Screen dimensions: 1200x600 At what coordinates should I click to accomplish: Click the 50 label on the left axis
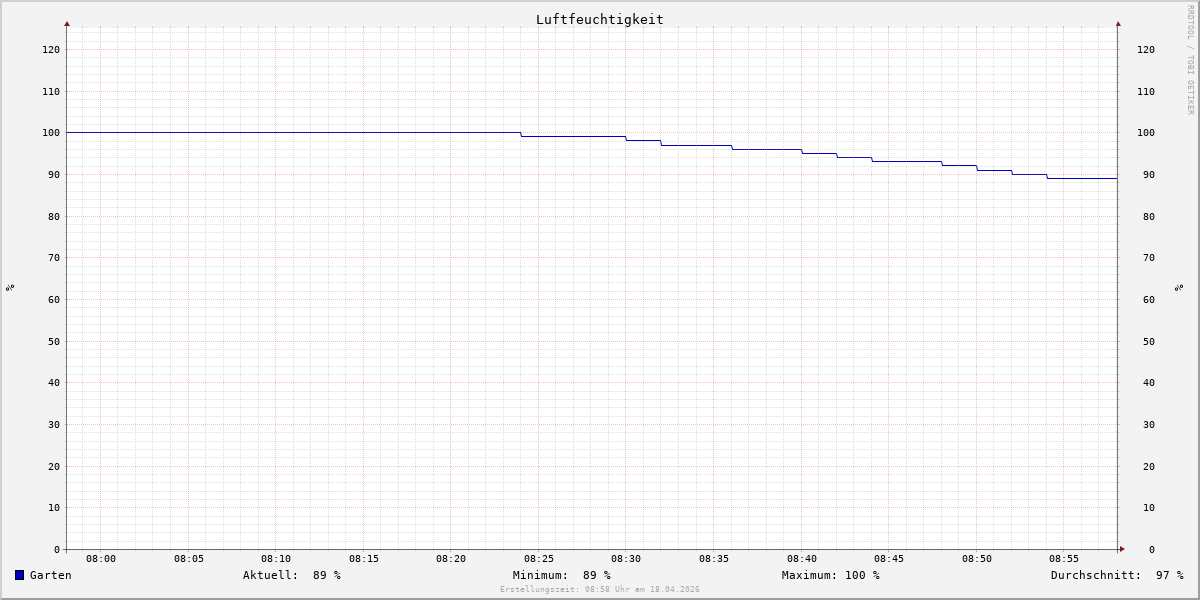coord(54,342)
